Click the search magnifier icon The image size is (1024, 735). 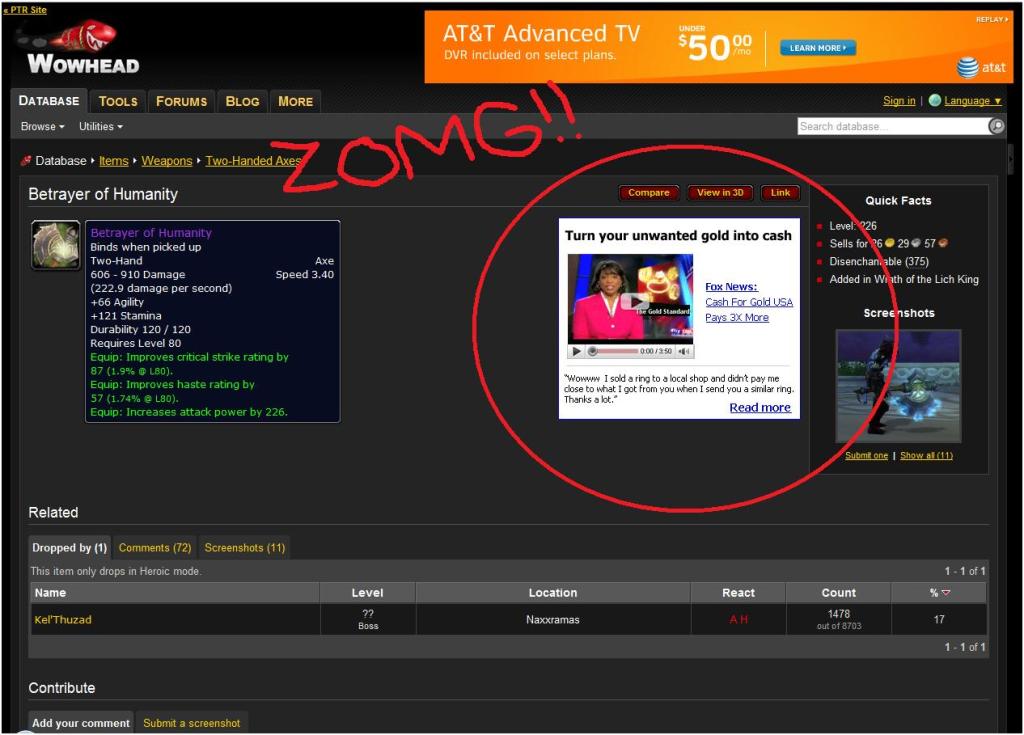[x=996, y=126]
